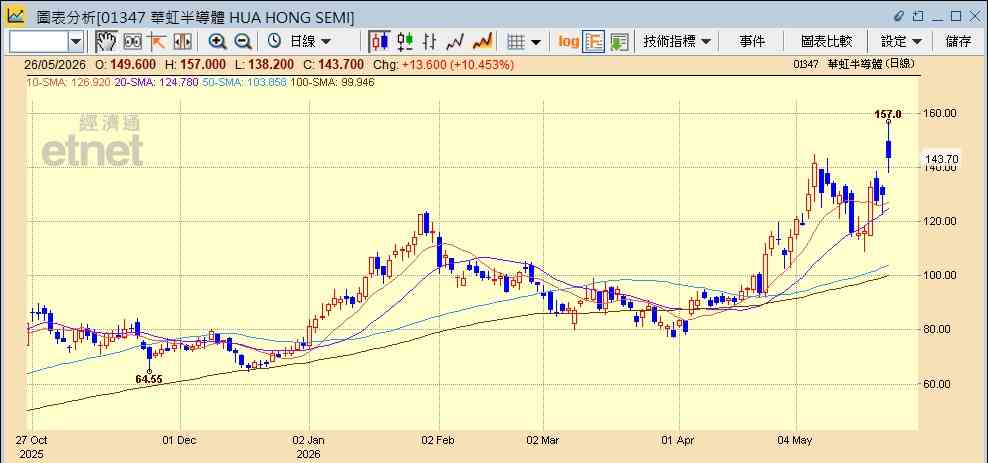
Task: Click the L: 138.200 low value
Action: 264,64
